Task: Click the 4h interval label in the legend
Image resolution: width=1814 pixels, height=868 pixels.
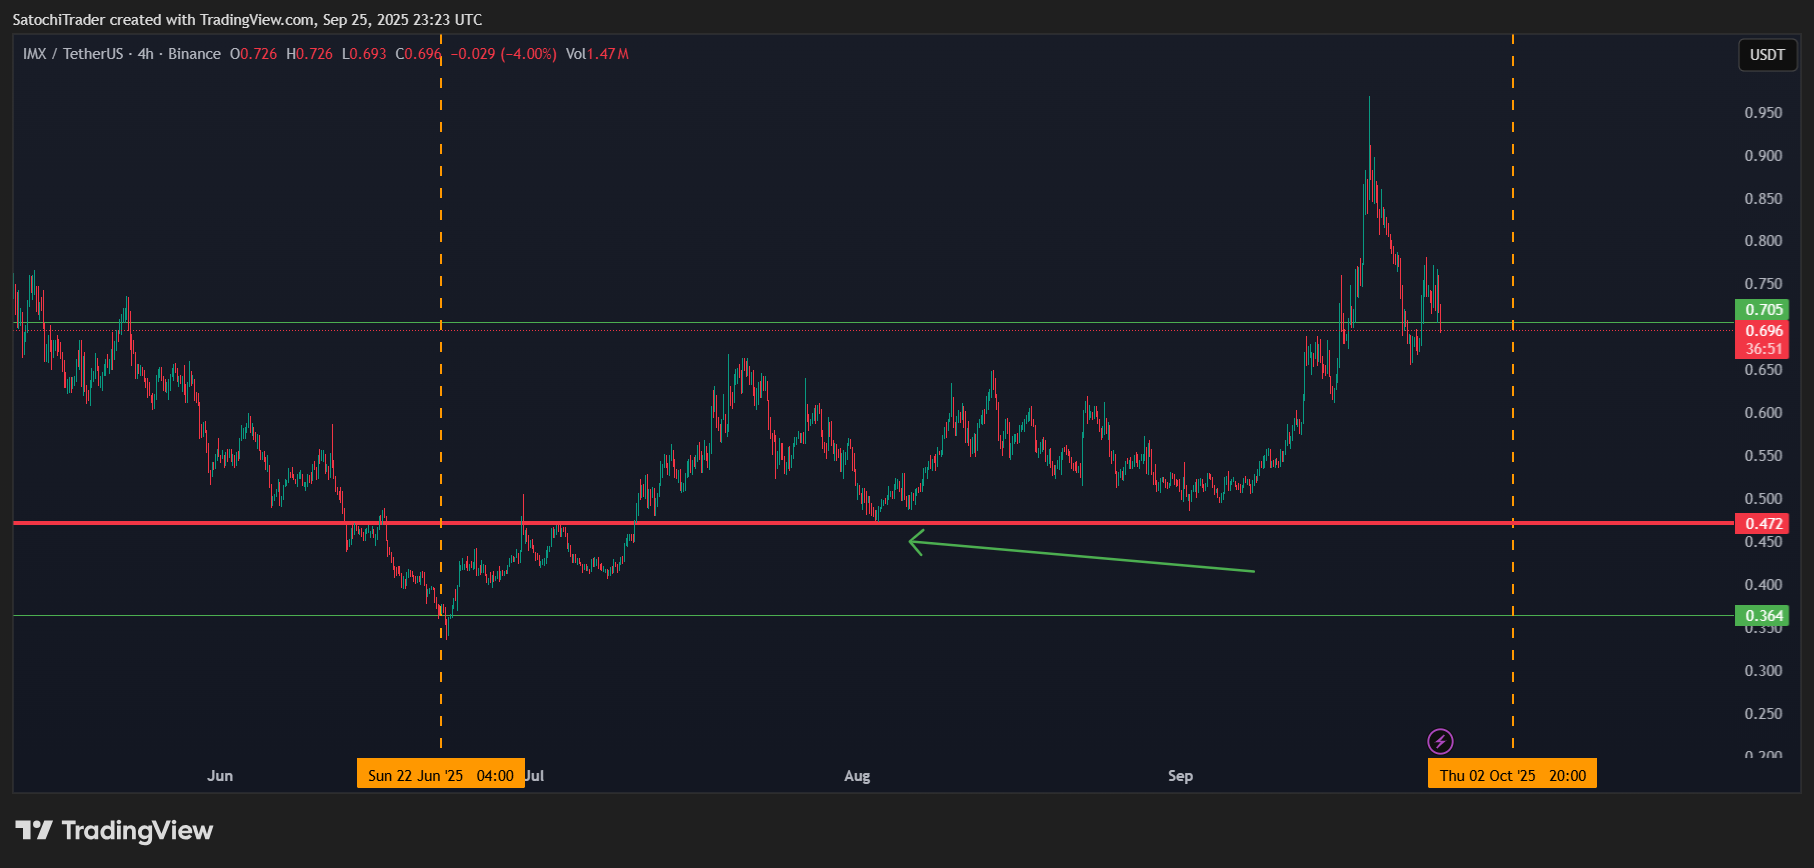Action: pyautogui.click(x=146, y=54)
